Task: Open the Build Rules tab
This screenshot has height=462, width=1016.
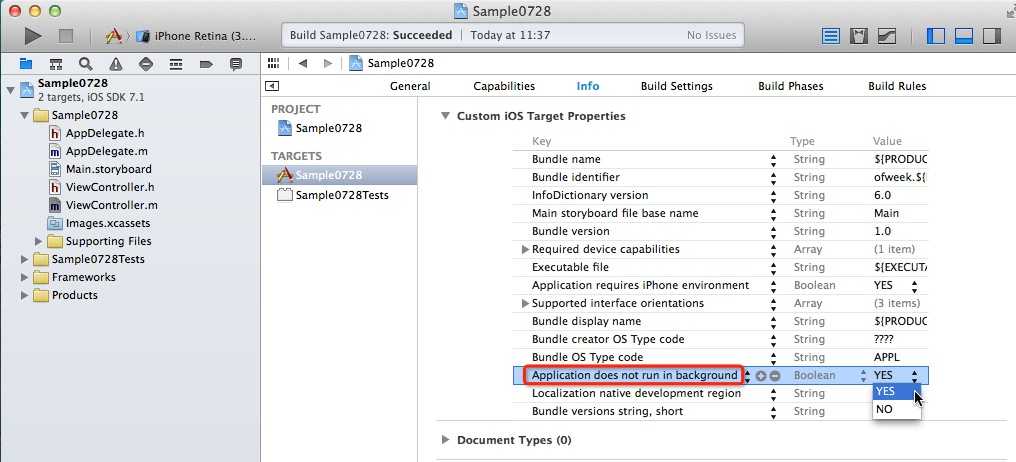Action: 897,86
